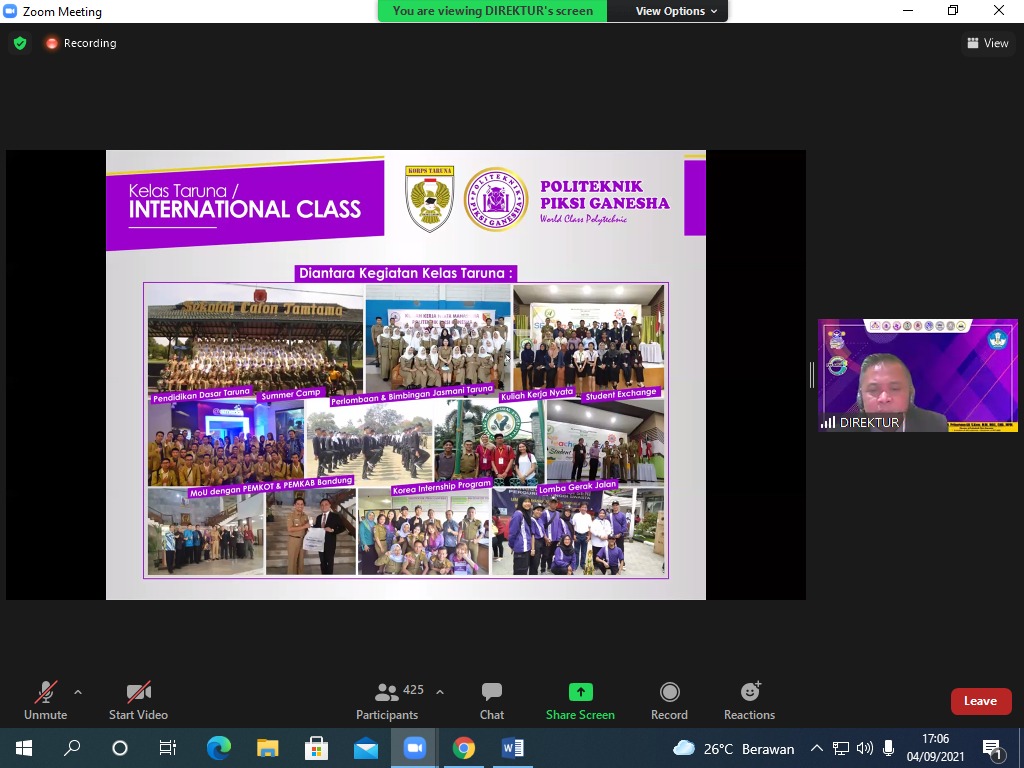Click the DIREKTUR video thumbnail
The height and width of the screenshot is (768, 1024).
[918, 375]
